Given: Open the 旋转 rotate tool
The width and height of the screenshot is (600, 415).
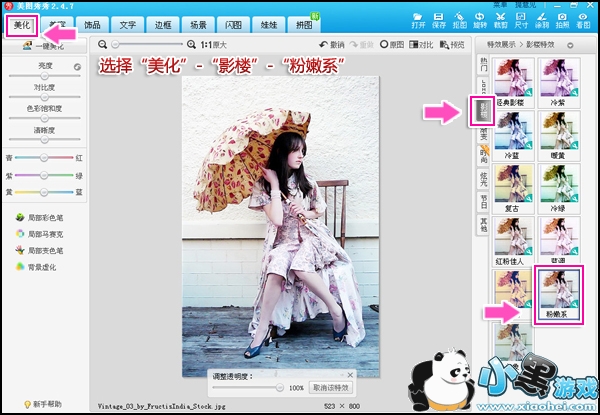Looking at the screenshot, I should 479,21.
